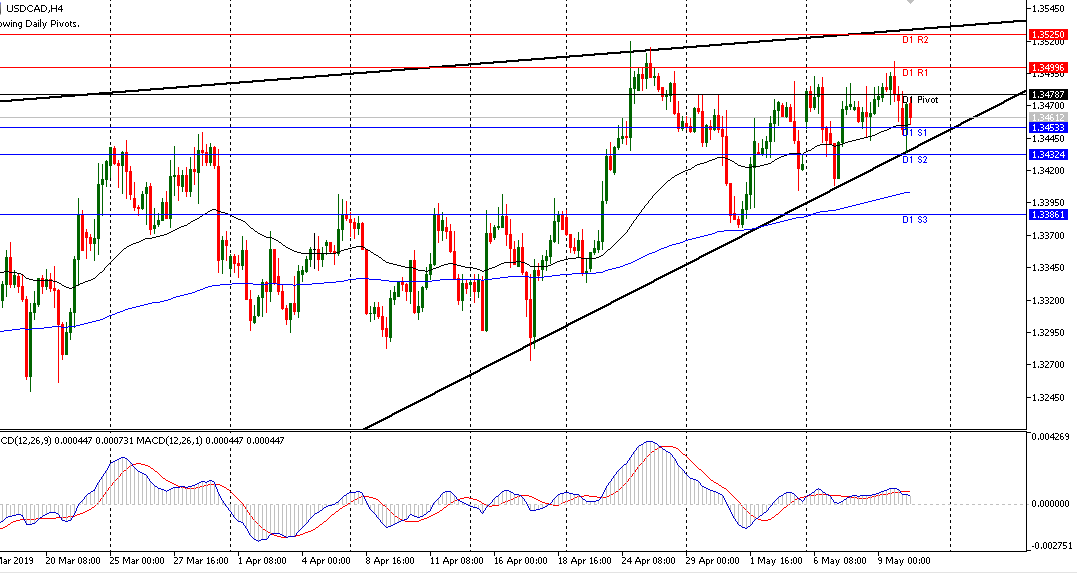The width and height of the screenshot is (1077, 573).
Task: Select the D1 R1 resistance label
Action: 915,73
